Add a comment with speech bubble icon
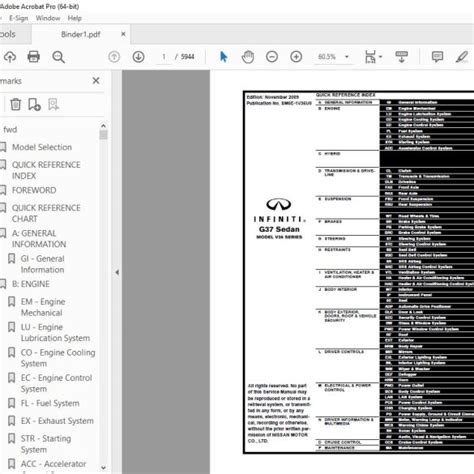 pos(437,57)
